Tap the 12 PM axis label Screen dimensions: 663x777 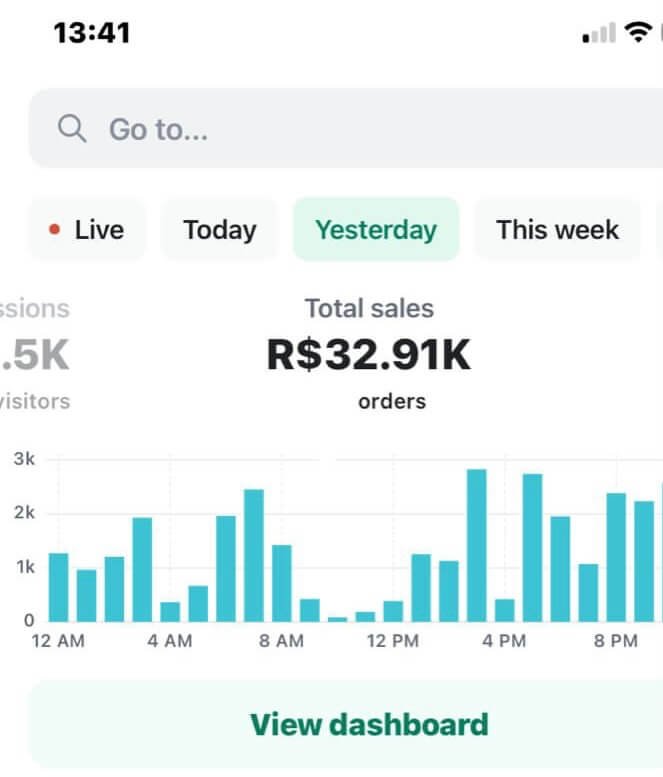pyautogui.click(x=392, y=642)
